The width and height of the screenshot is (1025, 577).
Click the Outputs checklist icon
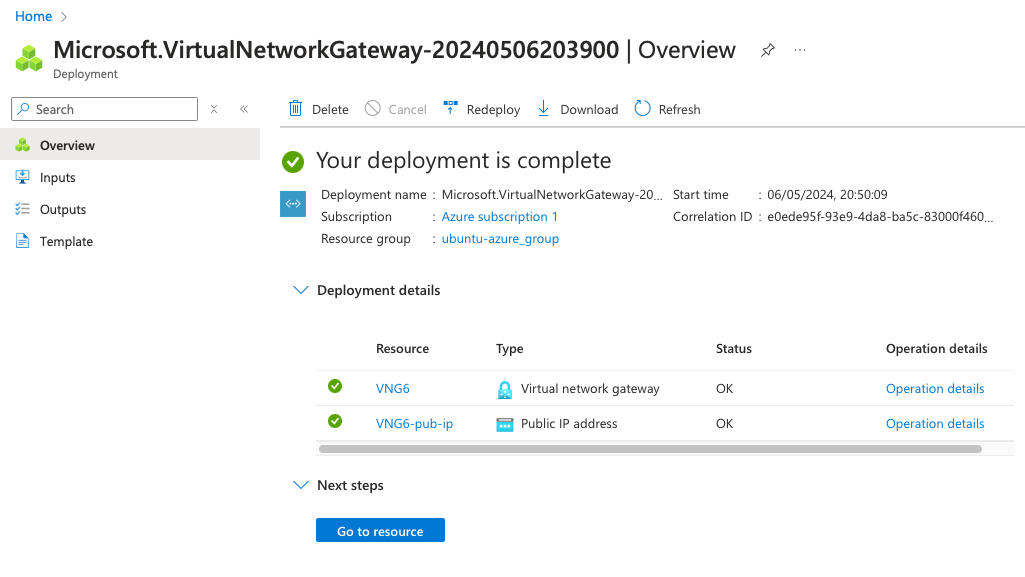pyautogui.click(x=22, y=209)
